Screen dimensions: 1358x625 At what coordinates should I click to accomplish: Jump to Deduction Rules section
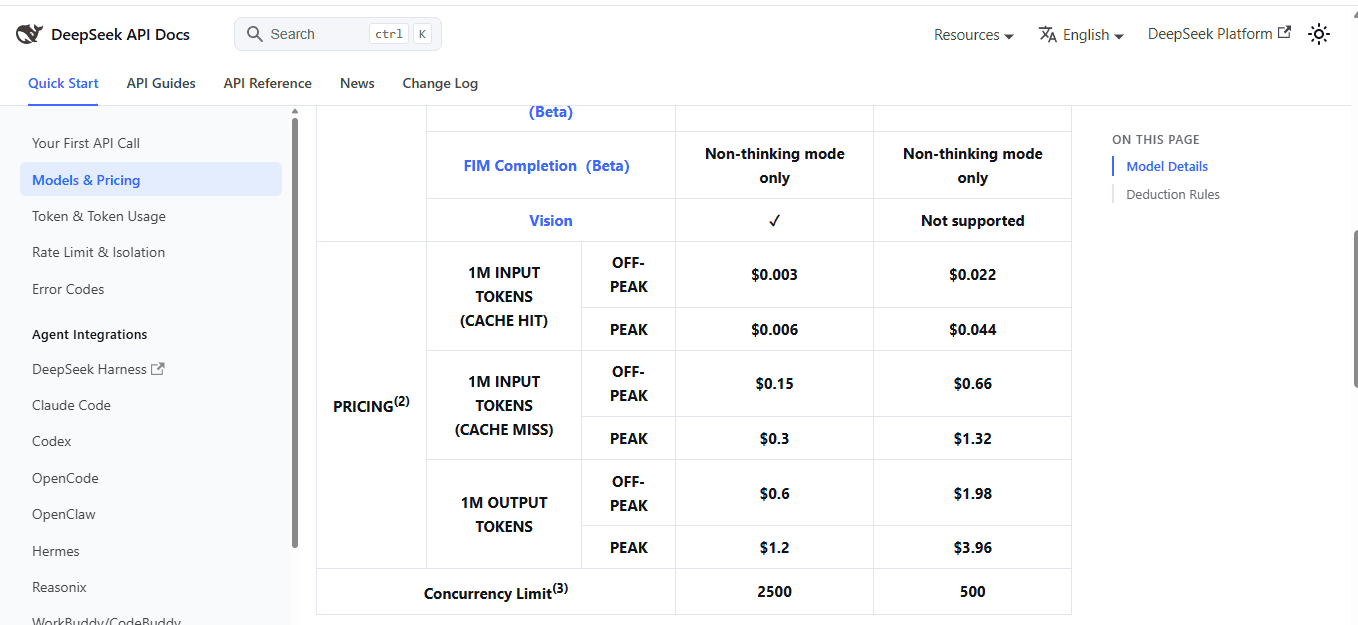(1173, 194)
